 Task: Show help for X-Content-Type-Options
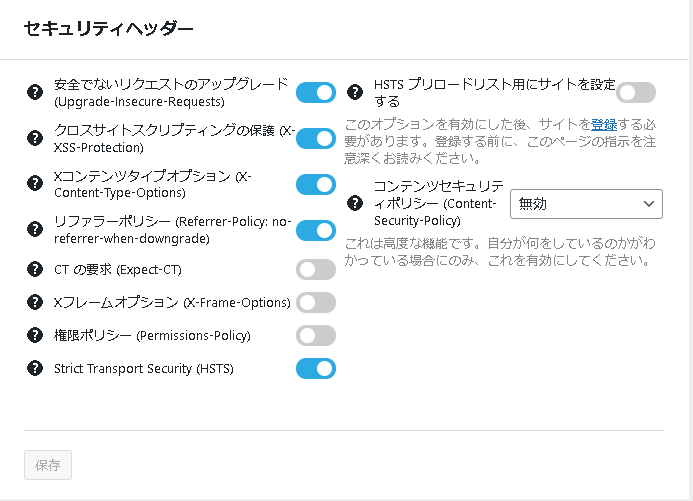tap(35, 183)
